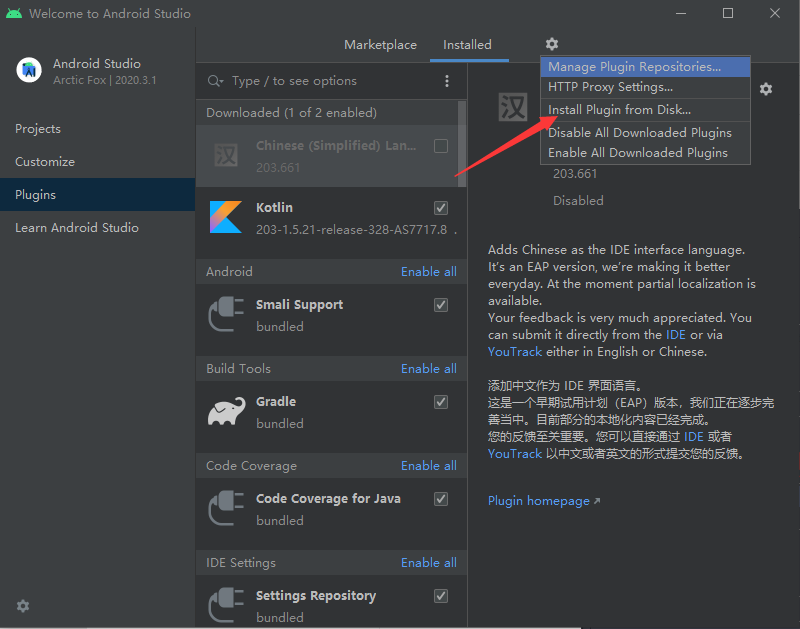The width and height of the screenshot is (800, 629).
Task: Toggle the Kotlin plugin checkbox
Action: [441, 208]
